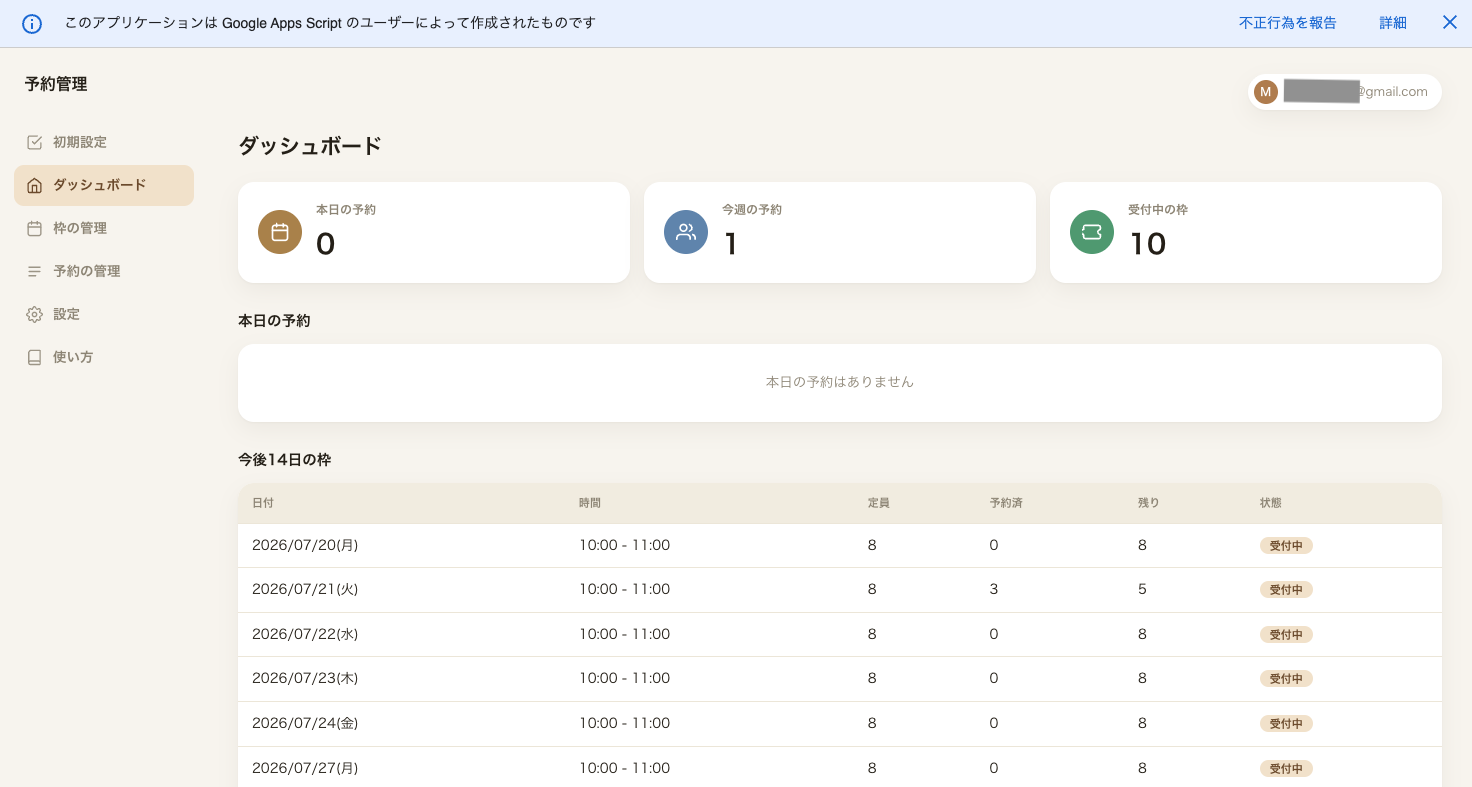Open 初期設定 in the sidebar

coord(104,142)
